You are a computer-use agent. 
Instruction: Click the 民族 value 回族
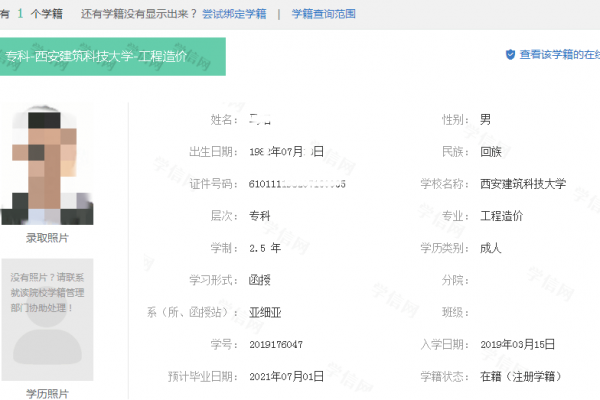coord(491,152)
